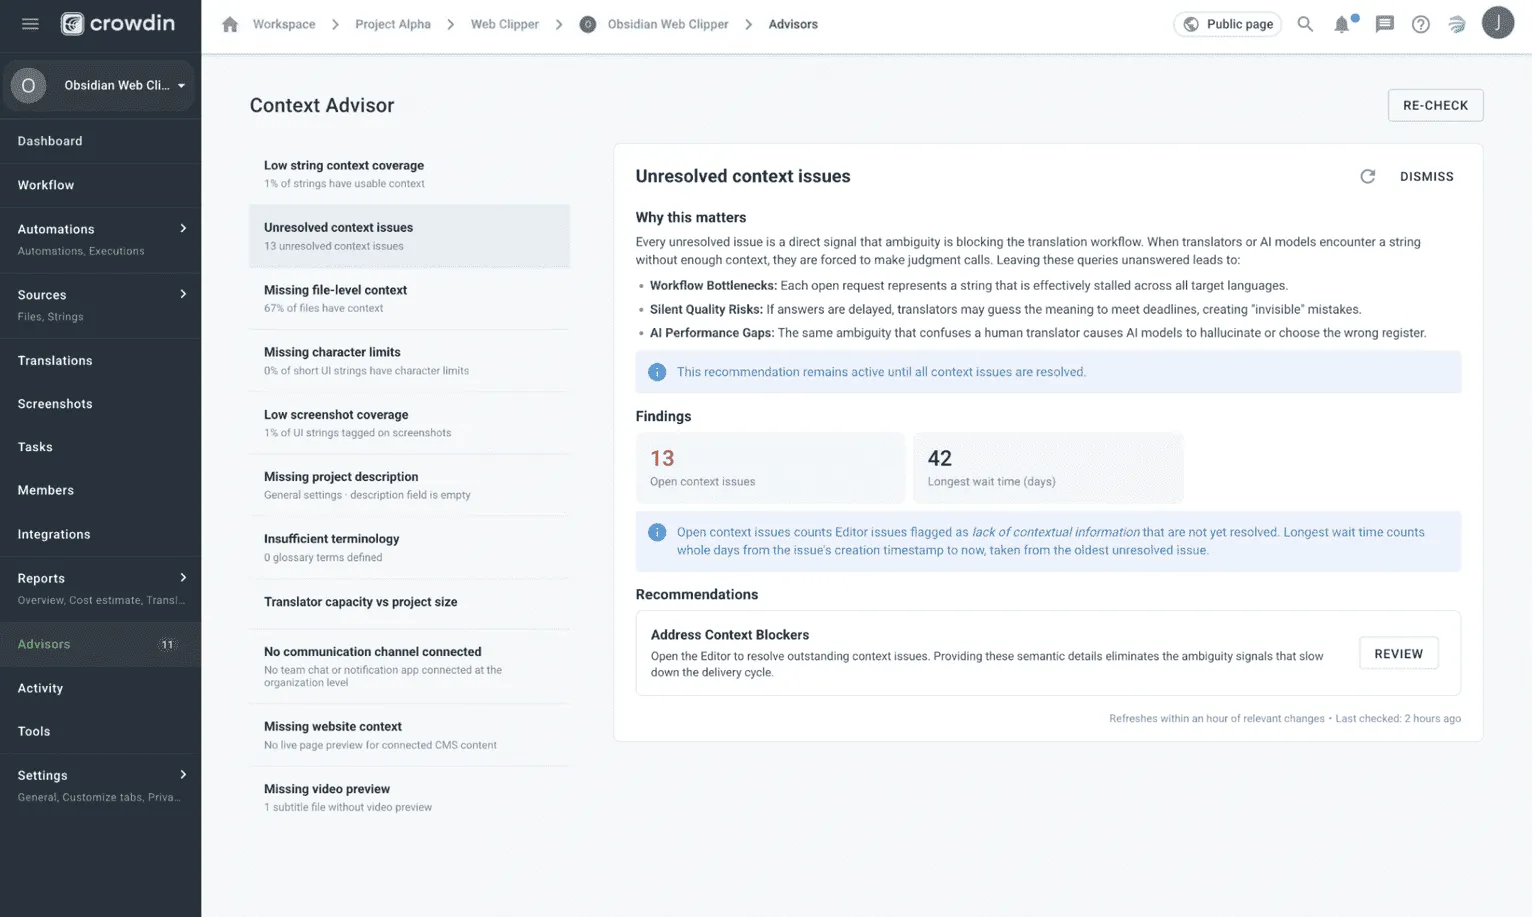Select Low screenshot coverage advisor

coord(409,423)
